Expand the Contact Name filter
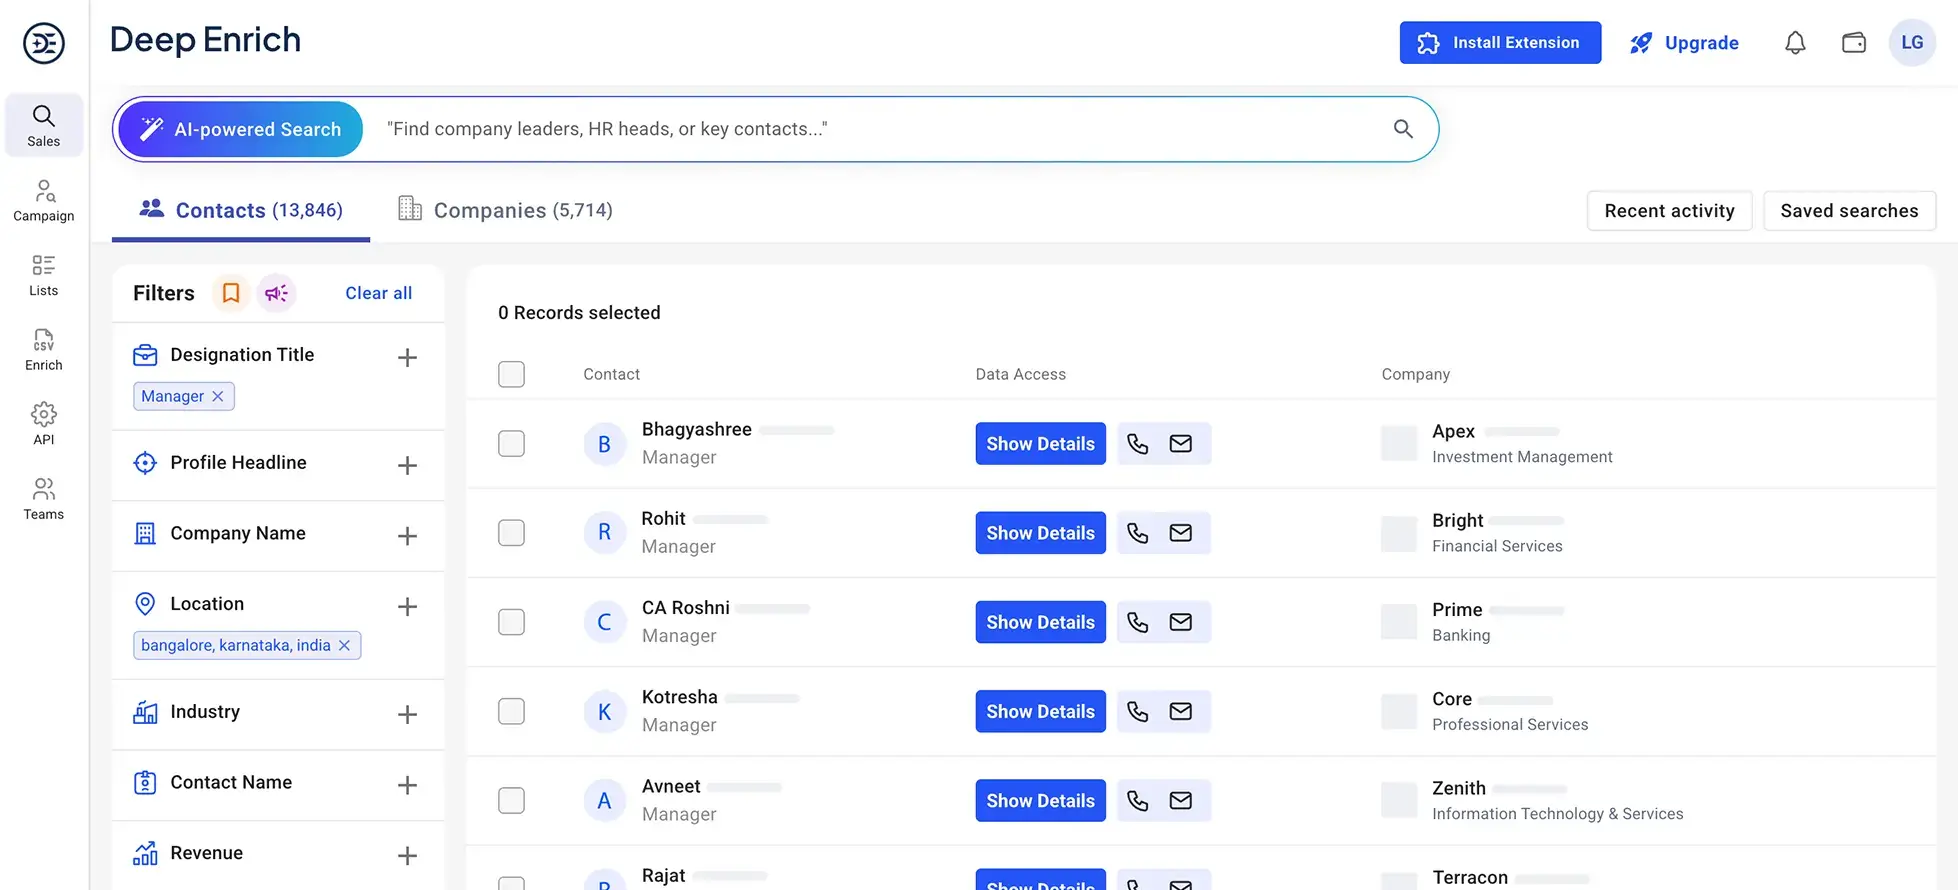Screen dimensions: 1958x890 pos(407,785)
